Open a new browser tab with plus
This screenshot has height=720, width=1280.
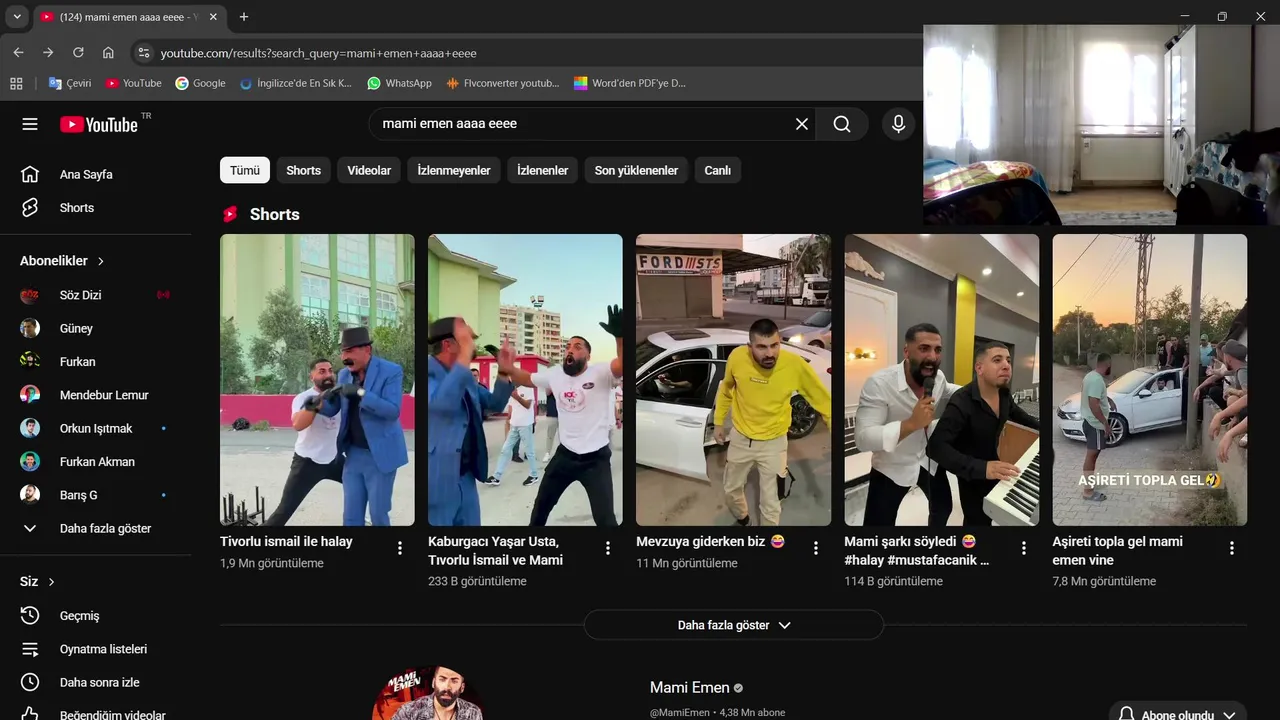tap(243, 17)
